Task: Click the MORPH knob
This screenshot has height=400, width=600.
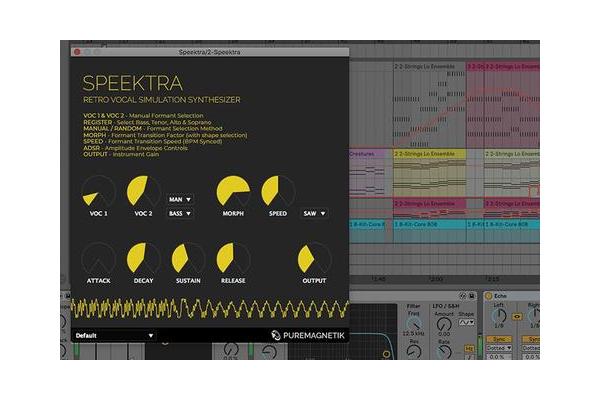Action: point(233,192)
